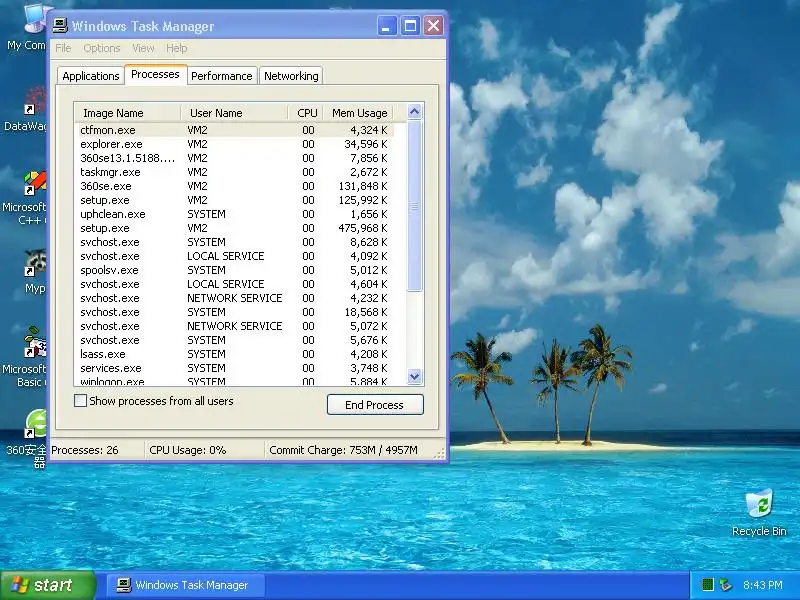Sort processes by Image Name column
Viewport: 800px width, 600px height.
point(128,113)
